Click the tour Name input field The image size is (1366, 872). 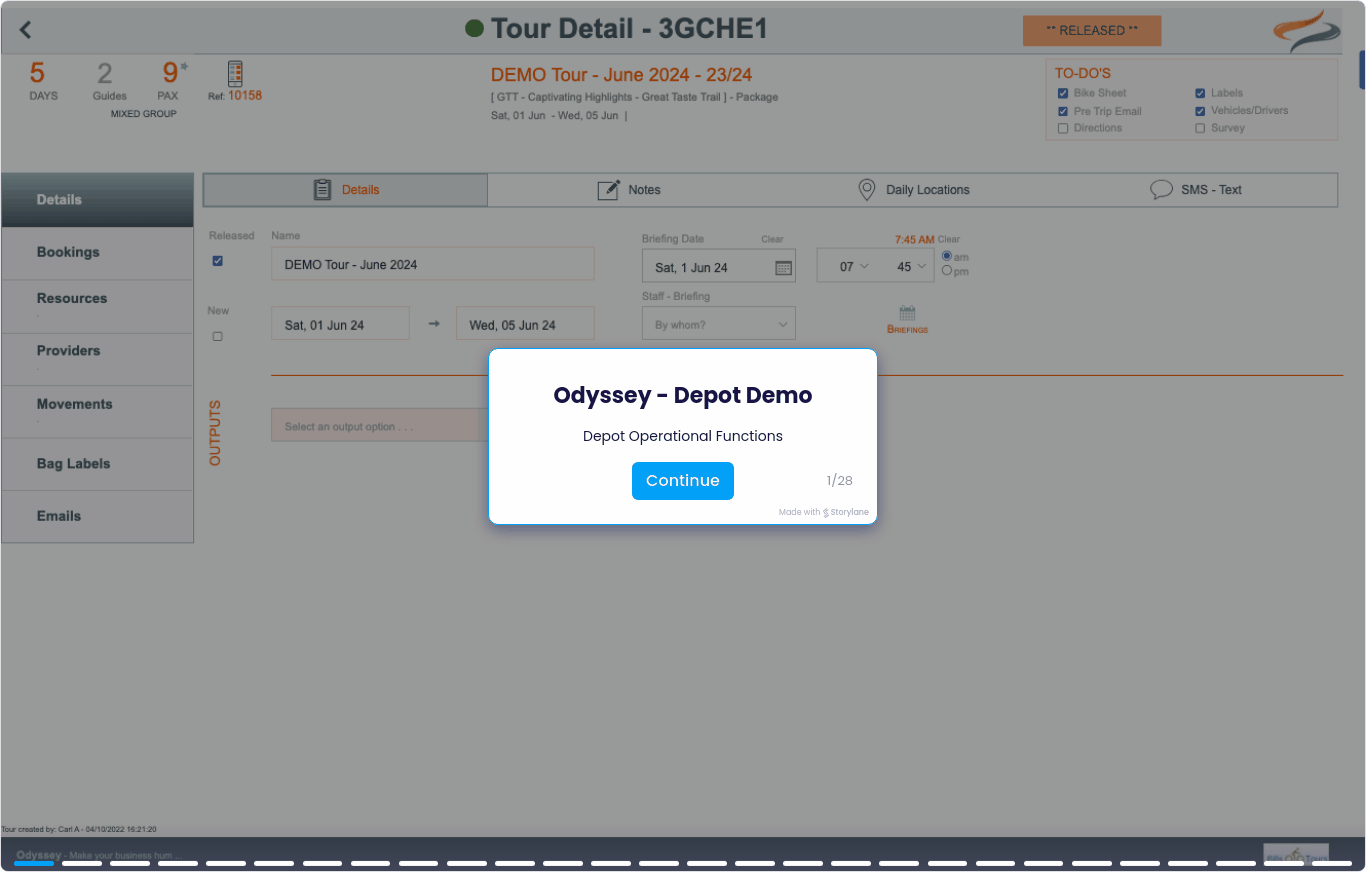tap(432, 265)
